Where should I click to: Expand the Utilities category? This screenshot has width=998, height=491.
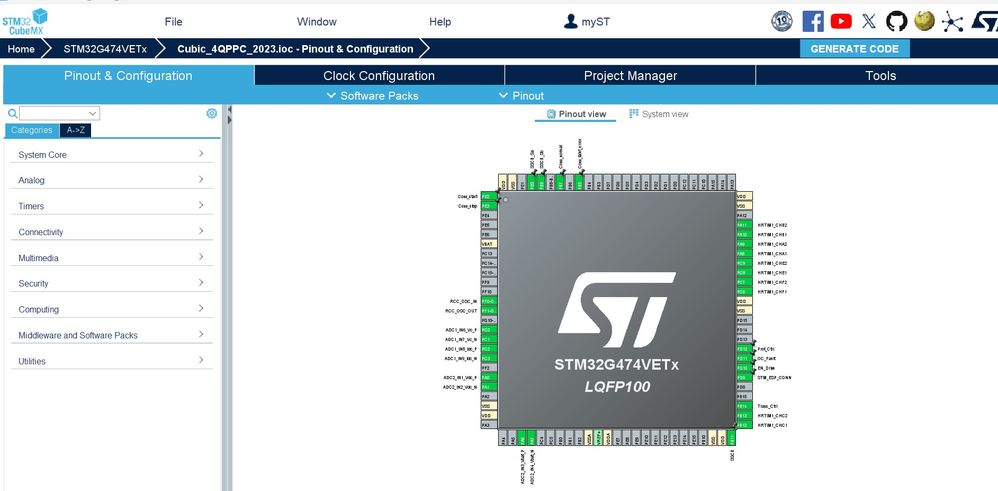coord(111,361)
